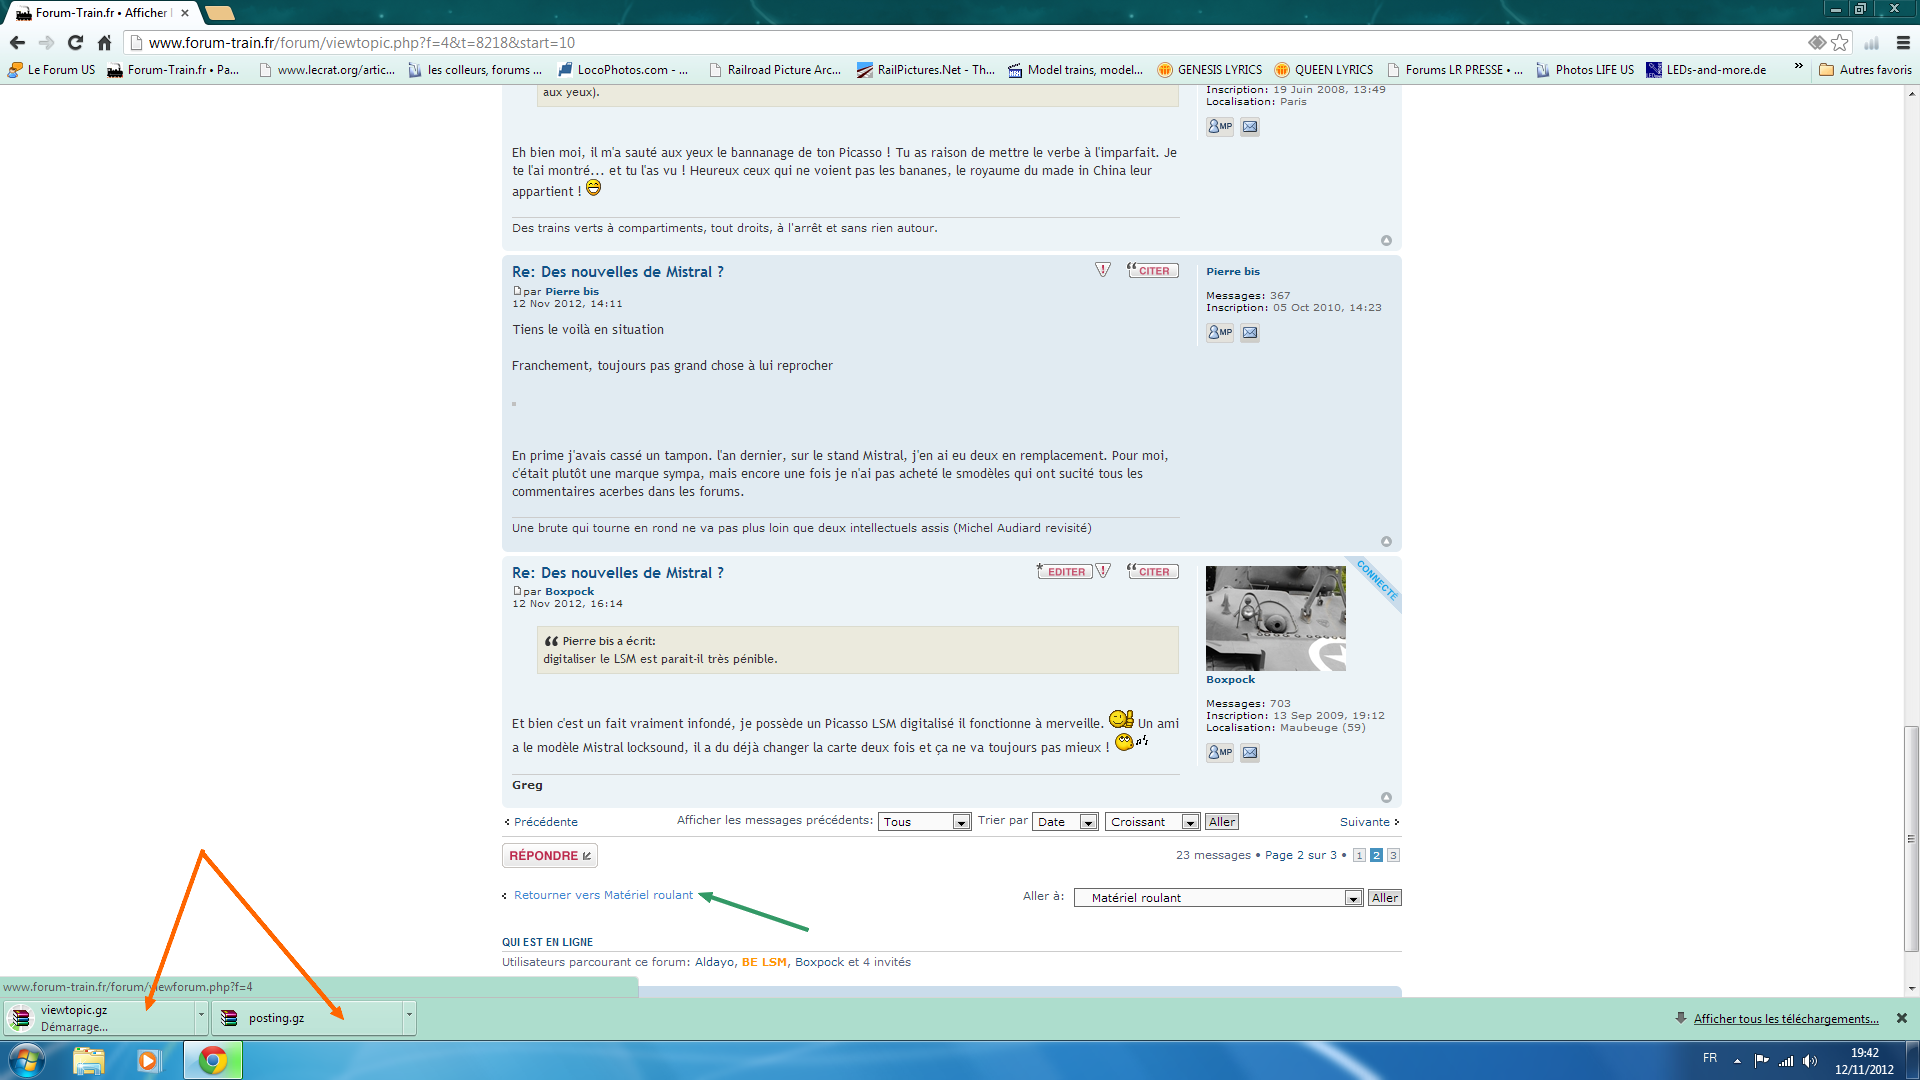Report Boxpock post with warning icon
Screen dimensions: 1920x1080
click(1103, 571)
